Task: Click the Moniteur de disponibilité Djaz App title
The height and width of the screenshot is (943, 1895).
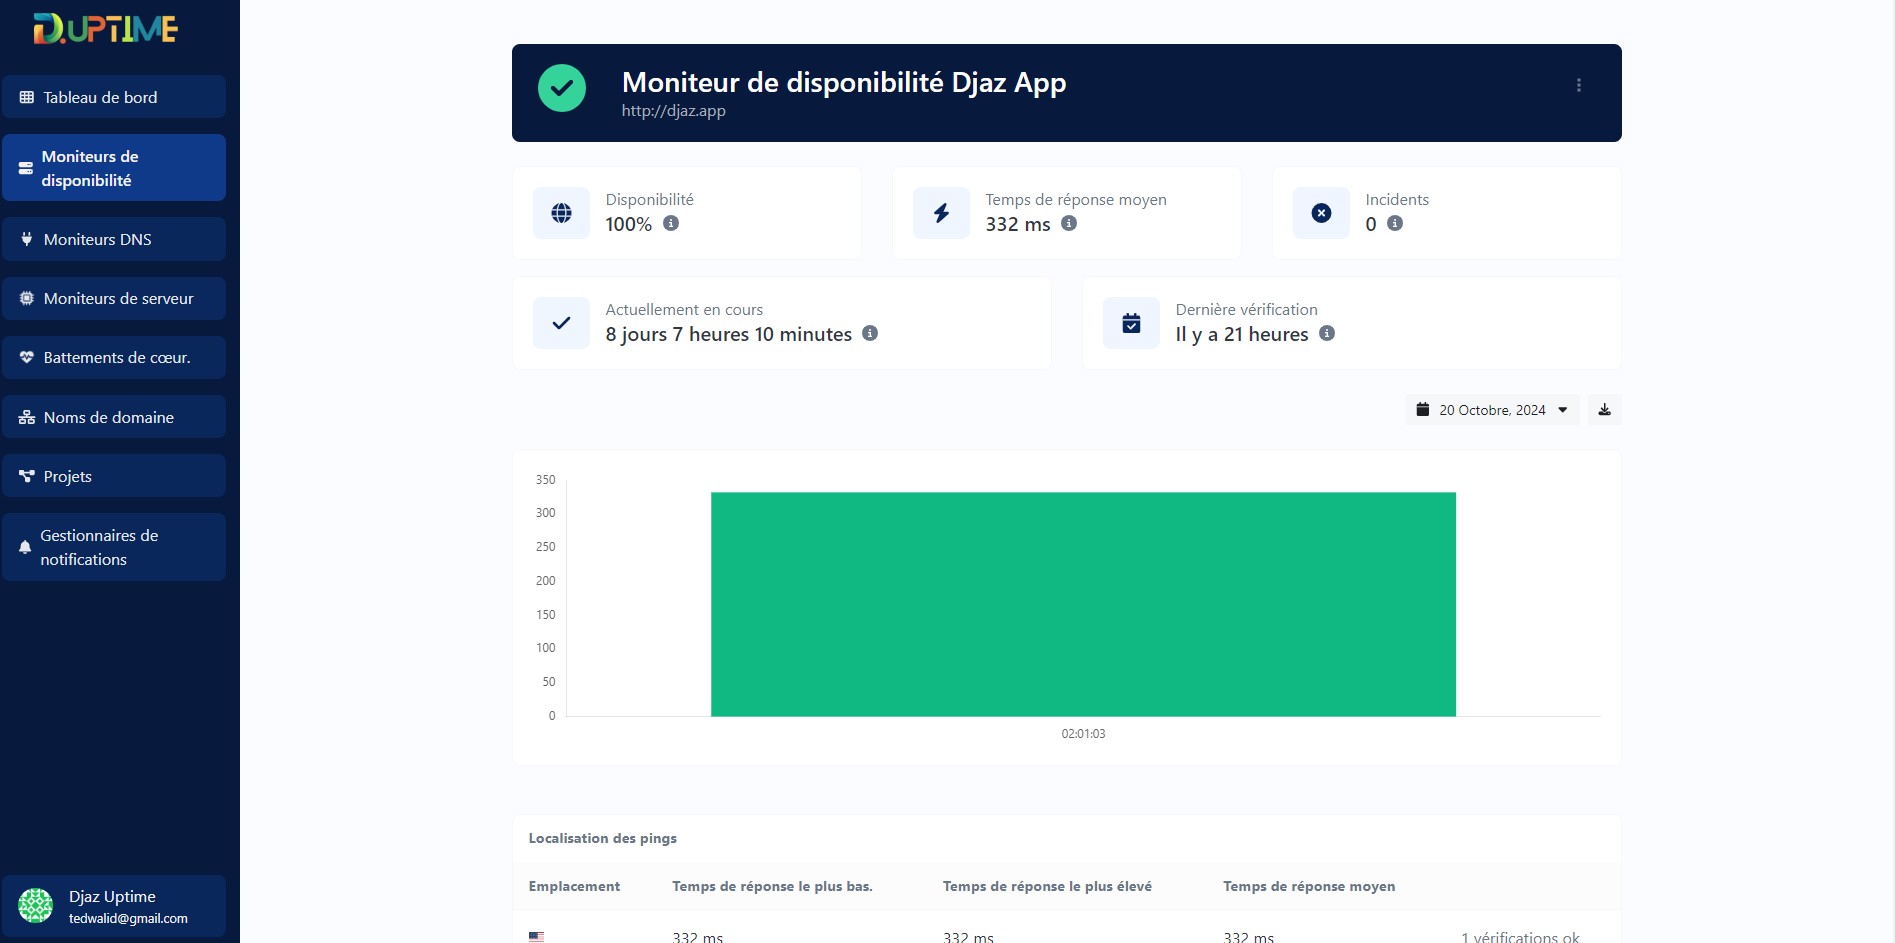Action: point(844,82)
